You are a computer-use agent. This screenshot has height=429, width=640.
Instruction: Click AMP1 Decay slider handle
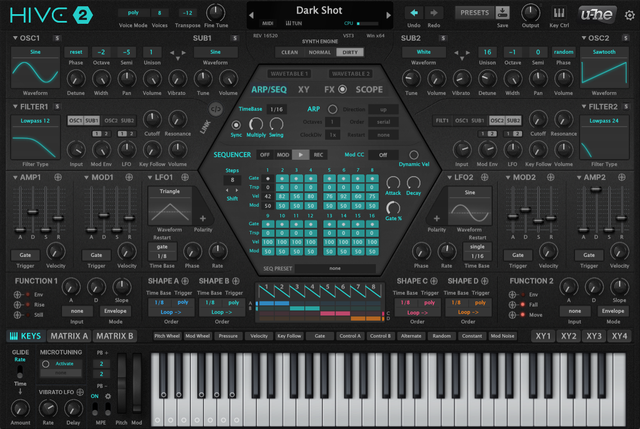click(33, 212)
